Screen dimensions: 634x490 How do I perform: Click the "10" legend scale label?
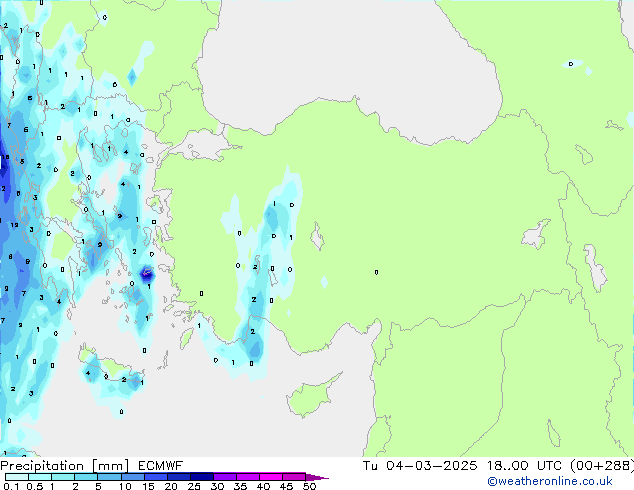(x=125, y=486)
